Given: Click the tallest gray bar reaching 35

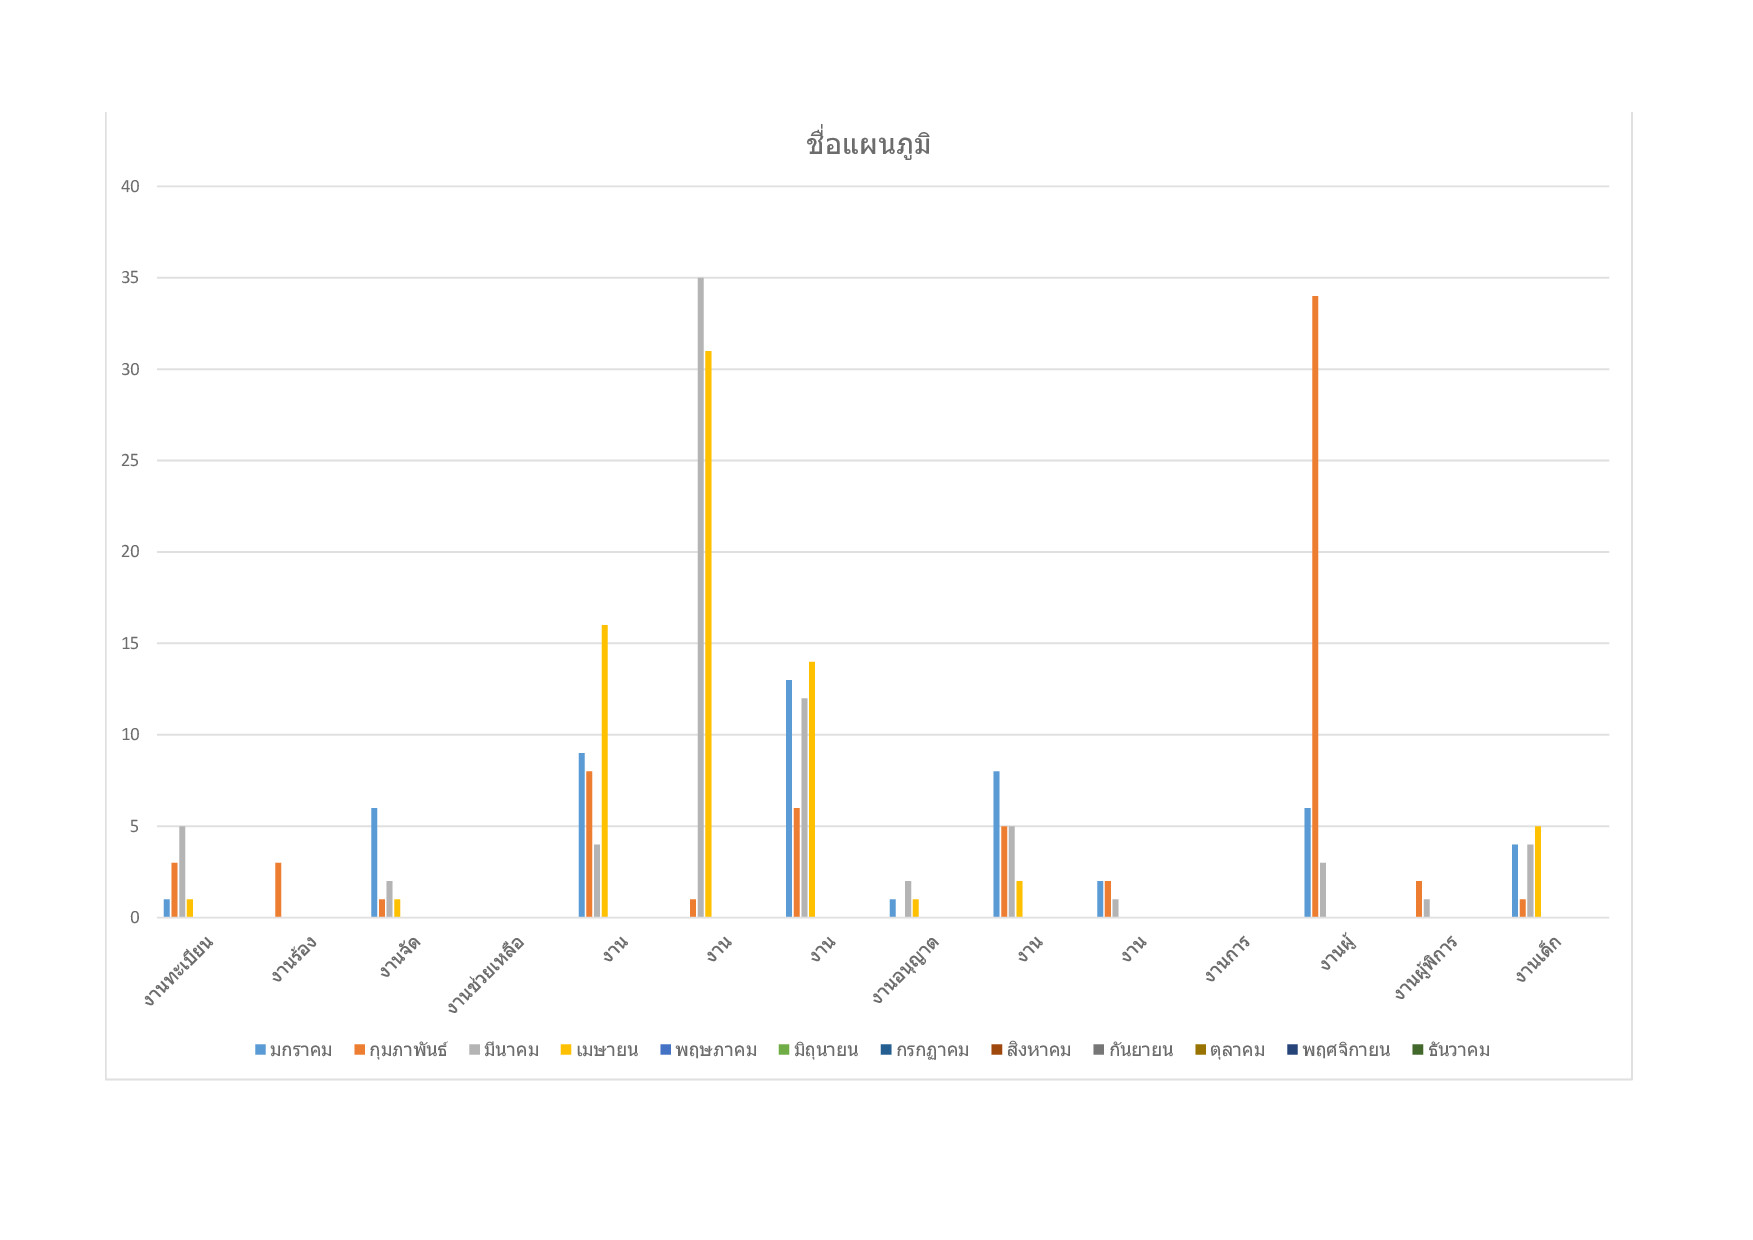Looking at the screenshot, I should (x=700, y=597).
